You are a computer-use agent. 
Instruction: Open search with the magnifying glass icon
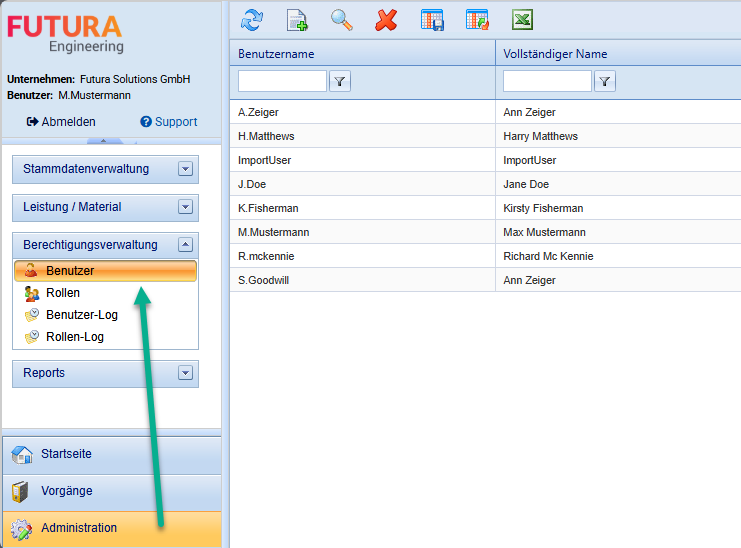(x=342, y=19)
